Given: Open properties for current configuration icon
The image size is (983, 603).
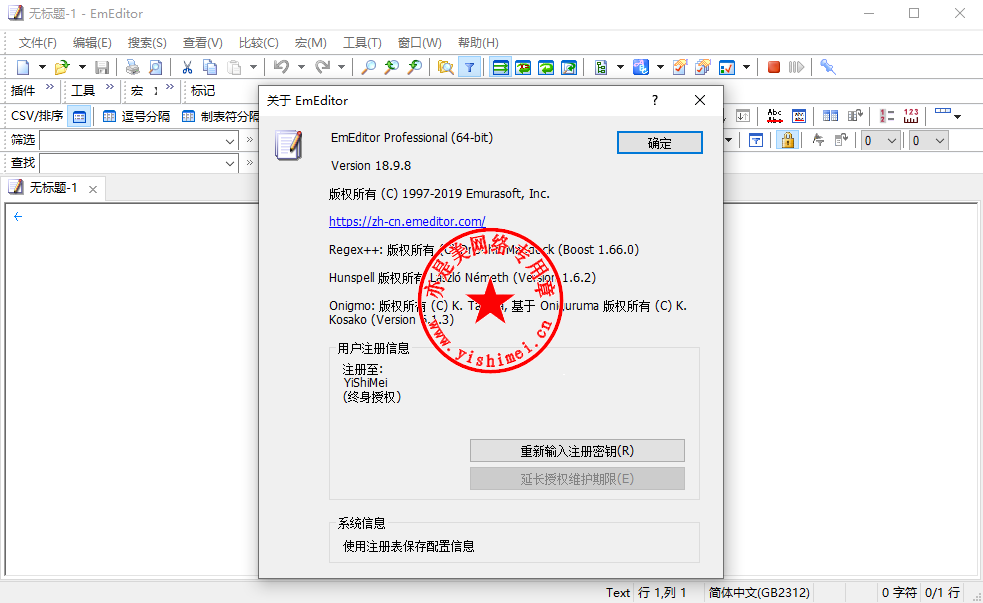Looking at the screenshot, I should (680, 67).
